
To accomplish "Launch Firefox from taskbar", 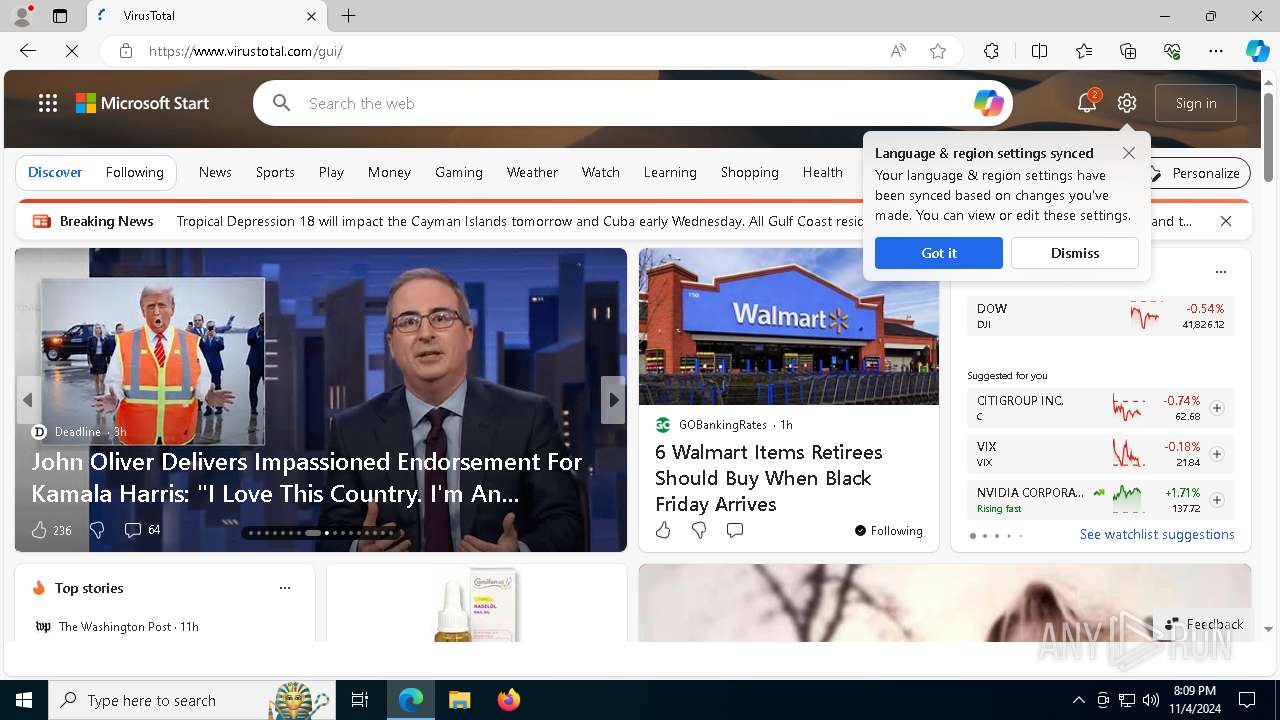I will [x=508, y=700].
